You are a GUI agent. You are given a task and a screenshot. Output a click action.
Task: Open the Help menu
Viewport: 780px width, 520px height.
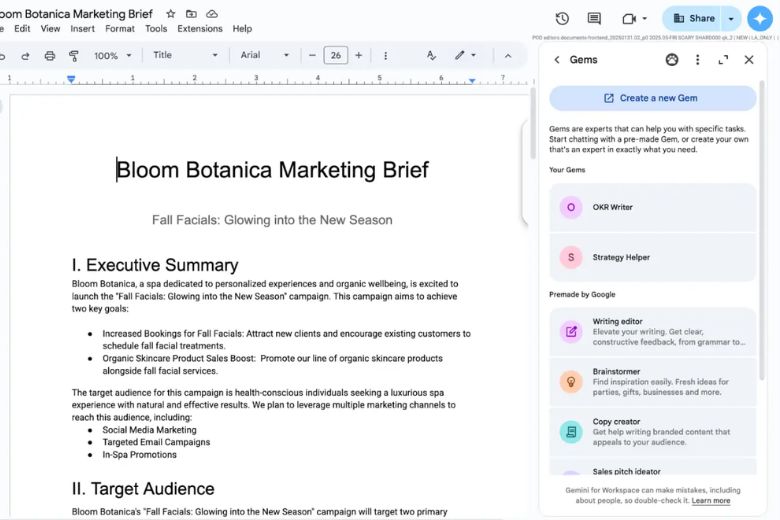[x=242, y=29]
